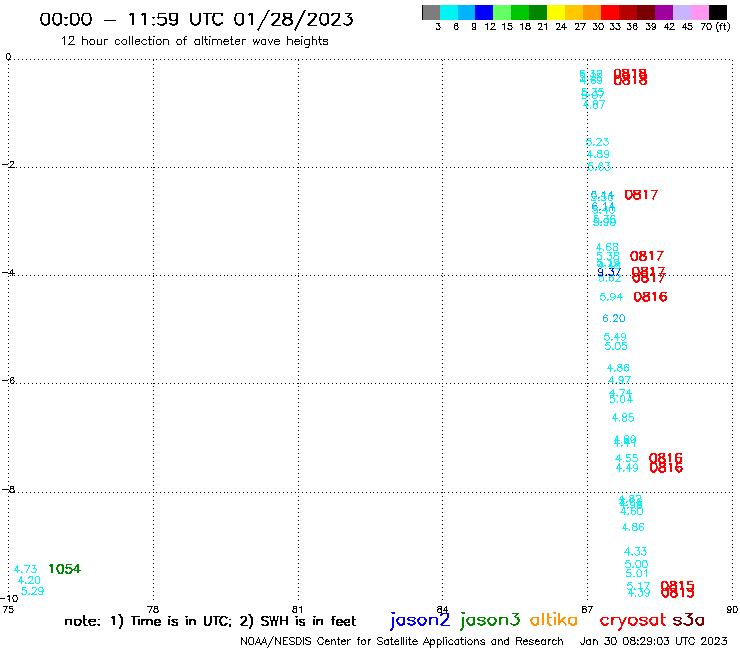Choose the cyan swatch in the color scale

(x=449, y=12)
